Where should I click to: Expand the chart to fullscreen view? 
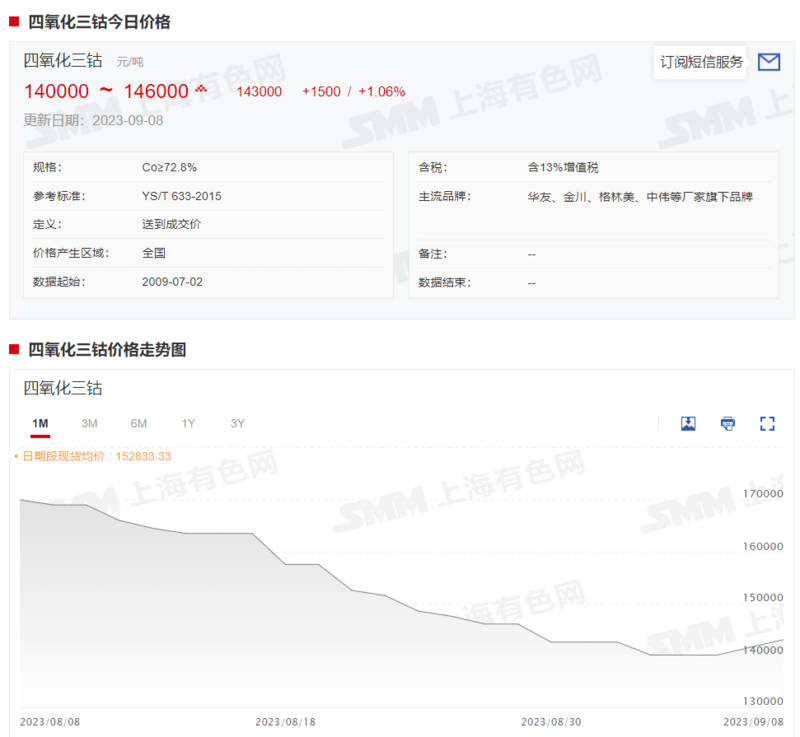point(767,423)
